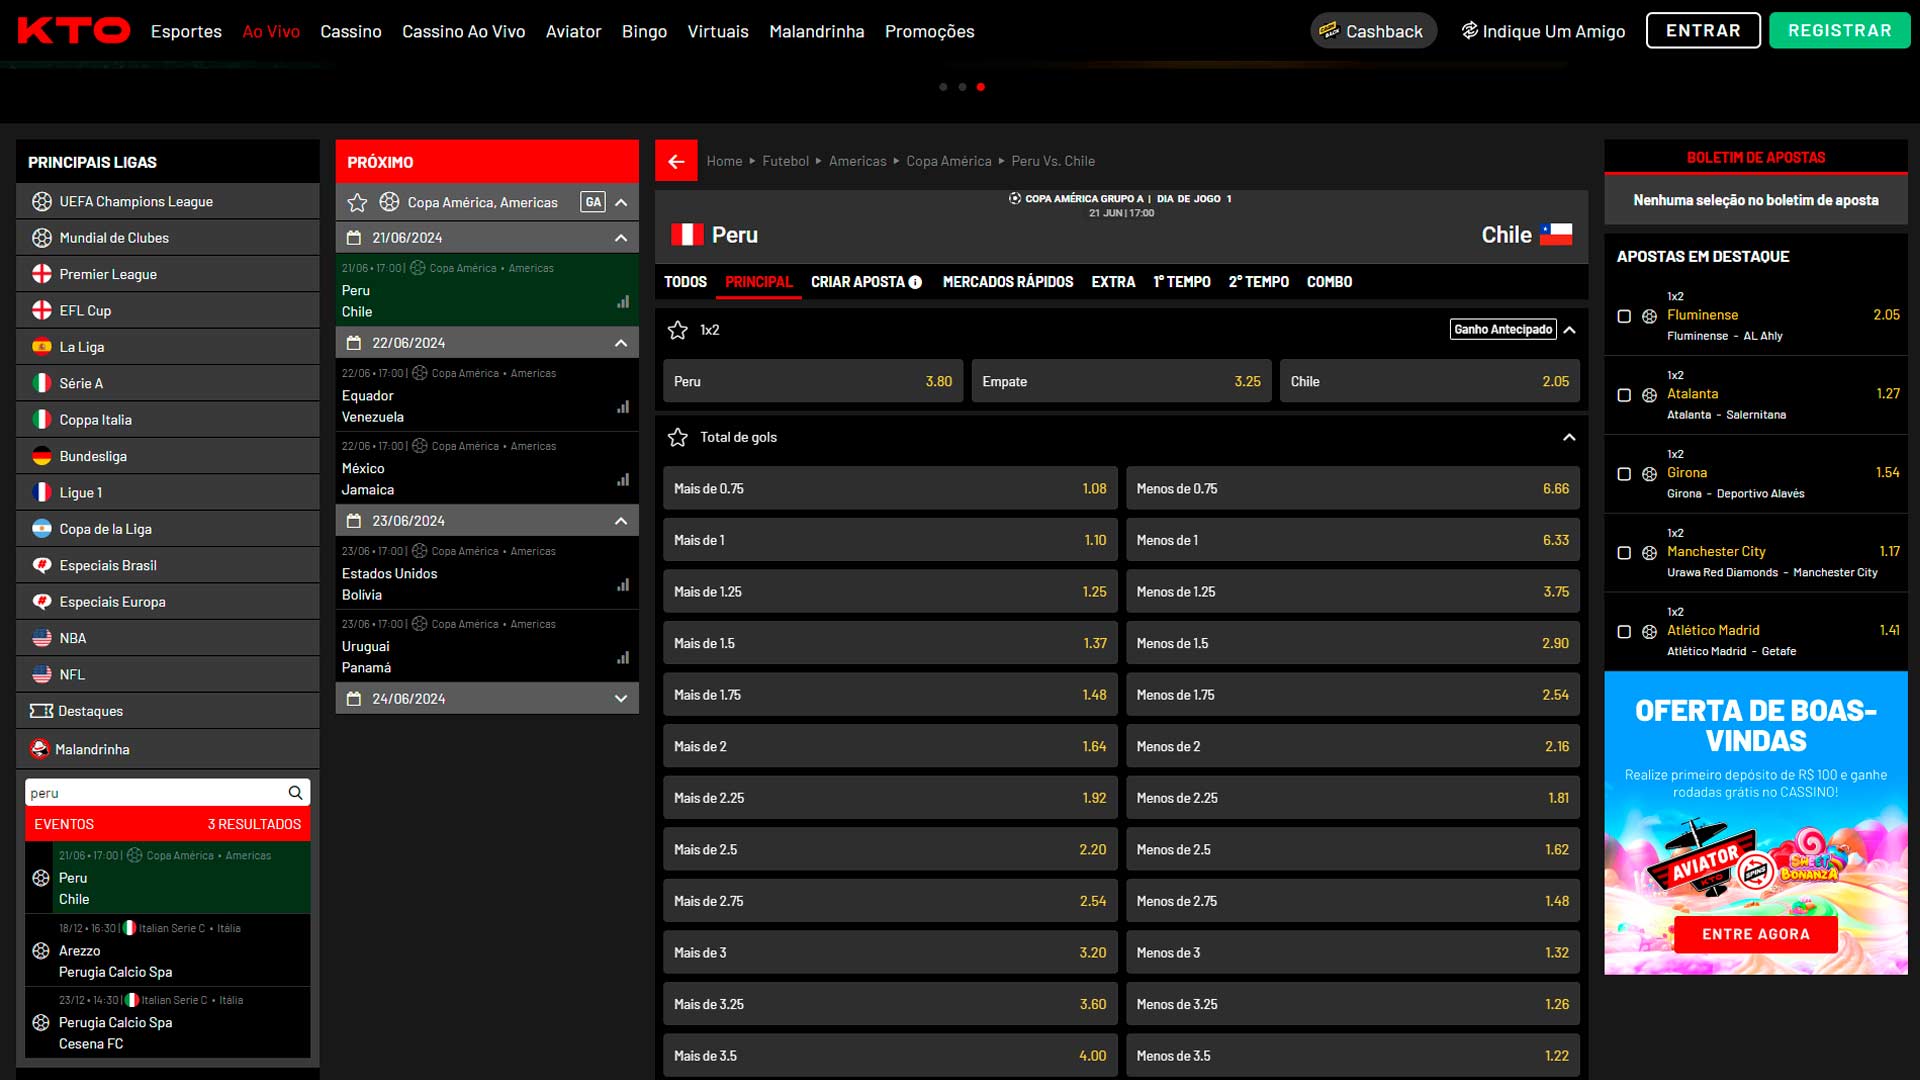Click the Cashback coin icon
Screen dimensions: 1920x1080
tap(1329, 30)
